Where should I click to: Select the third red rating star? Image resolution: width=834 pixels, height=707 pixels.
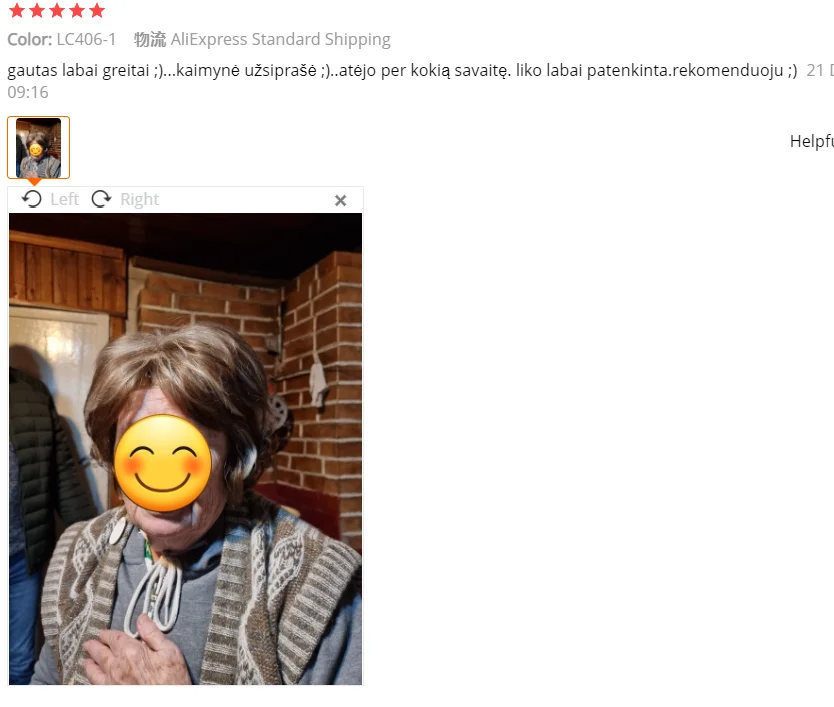[x=57, y=10]
